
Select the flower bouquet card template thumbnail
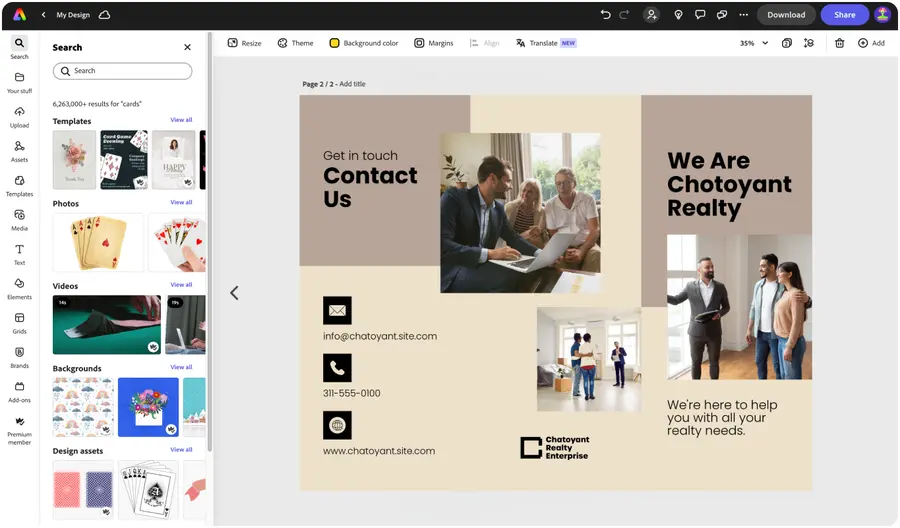(x=74, y=160)
